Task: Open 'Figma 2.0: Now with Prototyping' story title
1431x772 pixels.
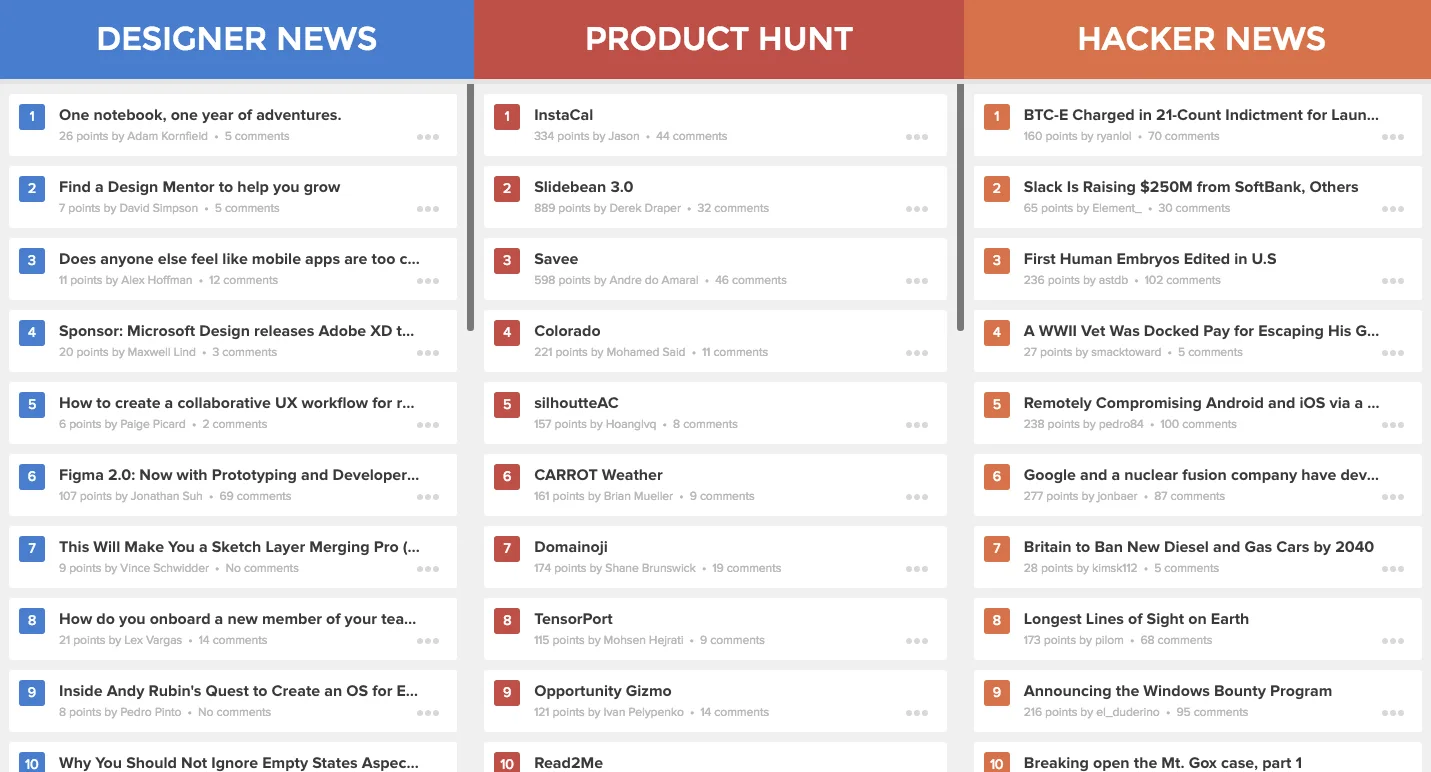Action: coord(239,475)
